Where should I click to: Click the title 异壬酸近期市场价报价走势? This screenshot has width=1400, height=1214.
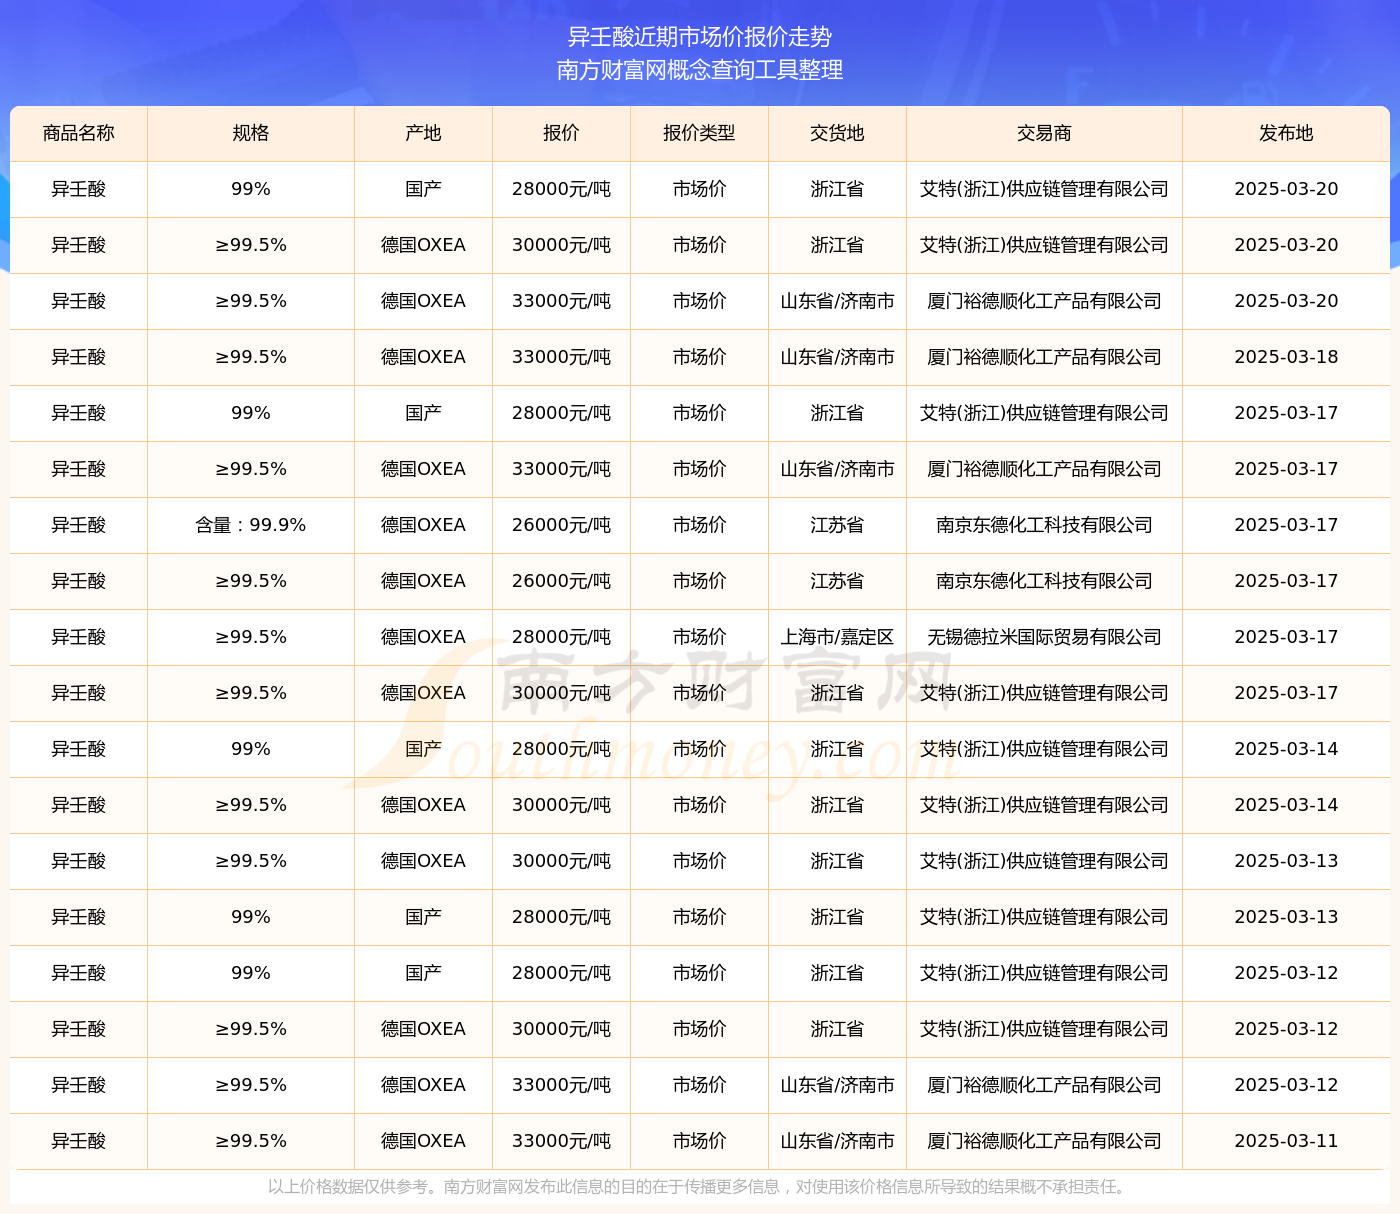700,37
